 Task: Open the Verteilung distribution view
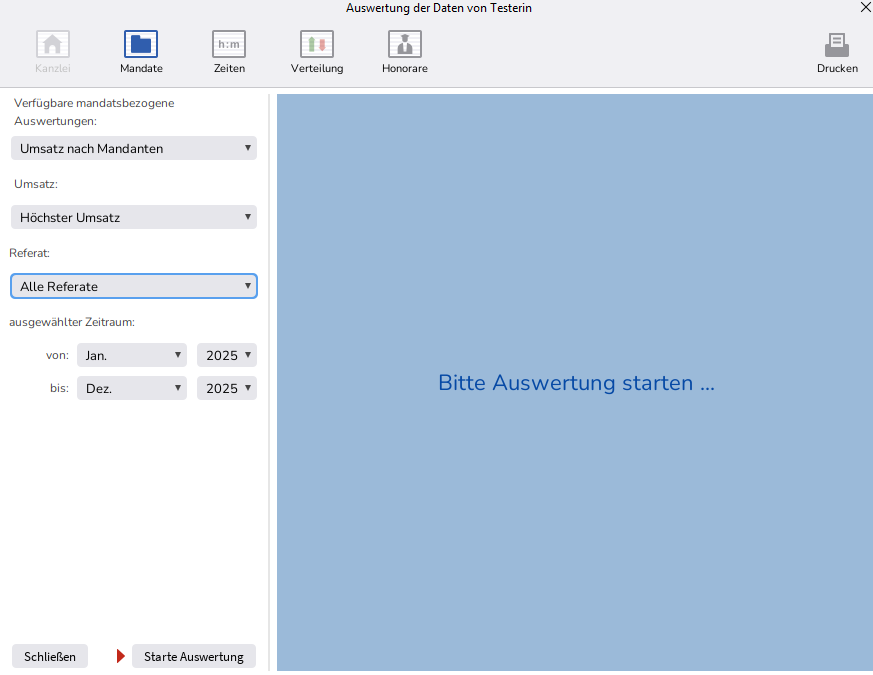coord(317,45)
